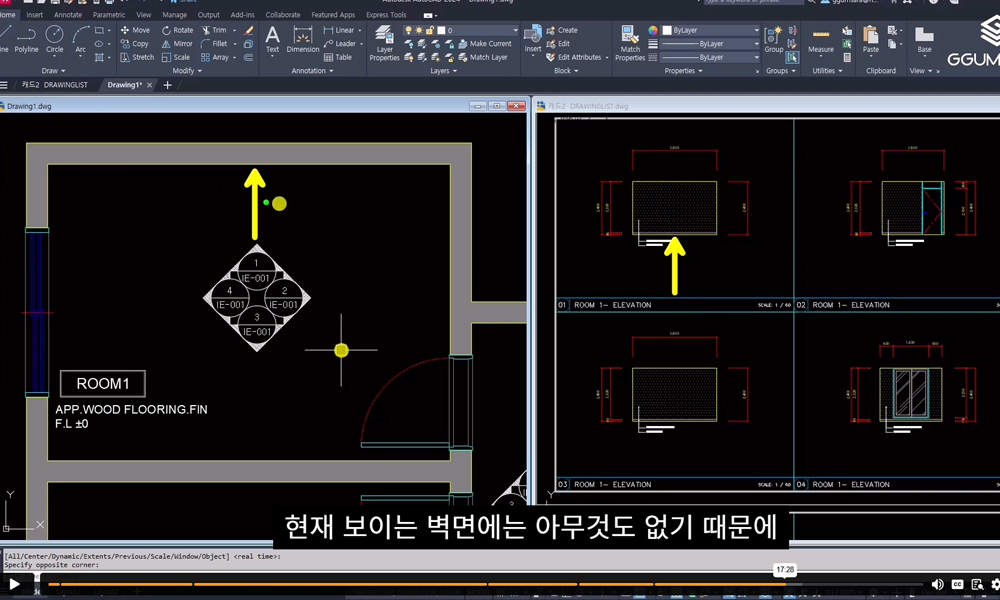This screenshot has height=600, width=1000.
Task: Click the Leader tool
Action: point(339,44)
